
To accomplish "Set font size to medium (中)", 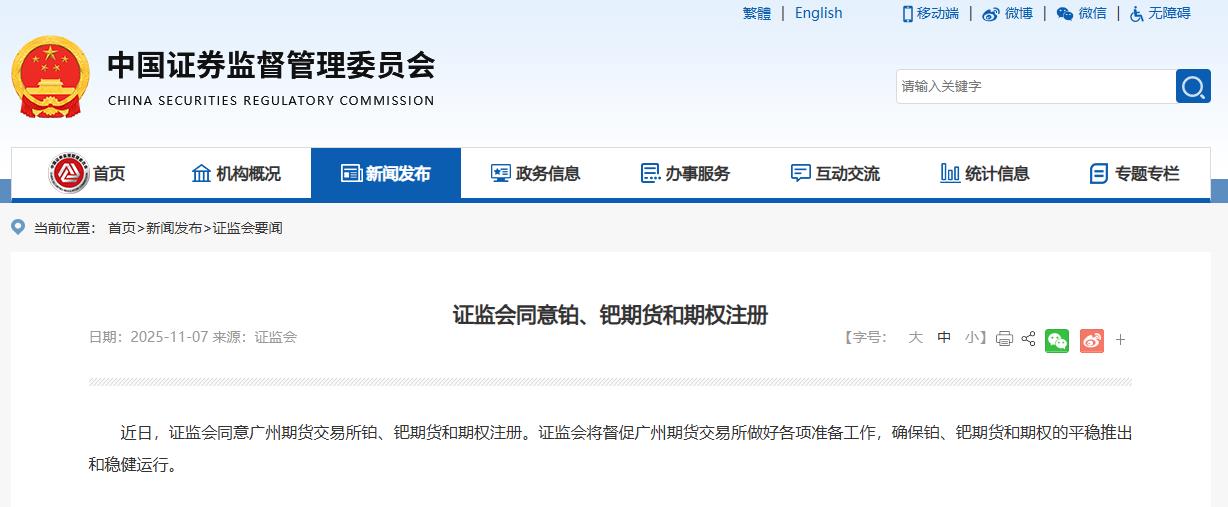I will point(944,338).
